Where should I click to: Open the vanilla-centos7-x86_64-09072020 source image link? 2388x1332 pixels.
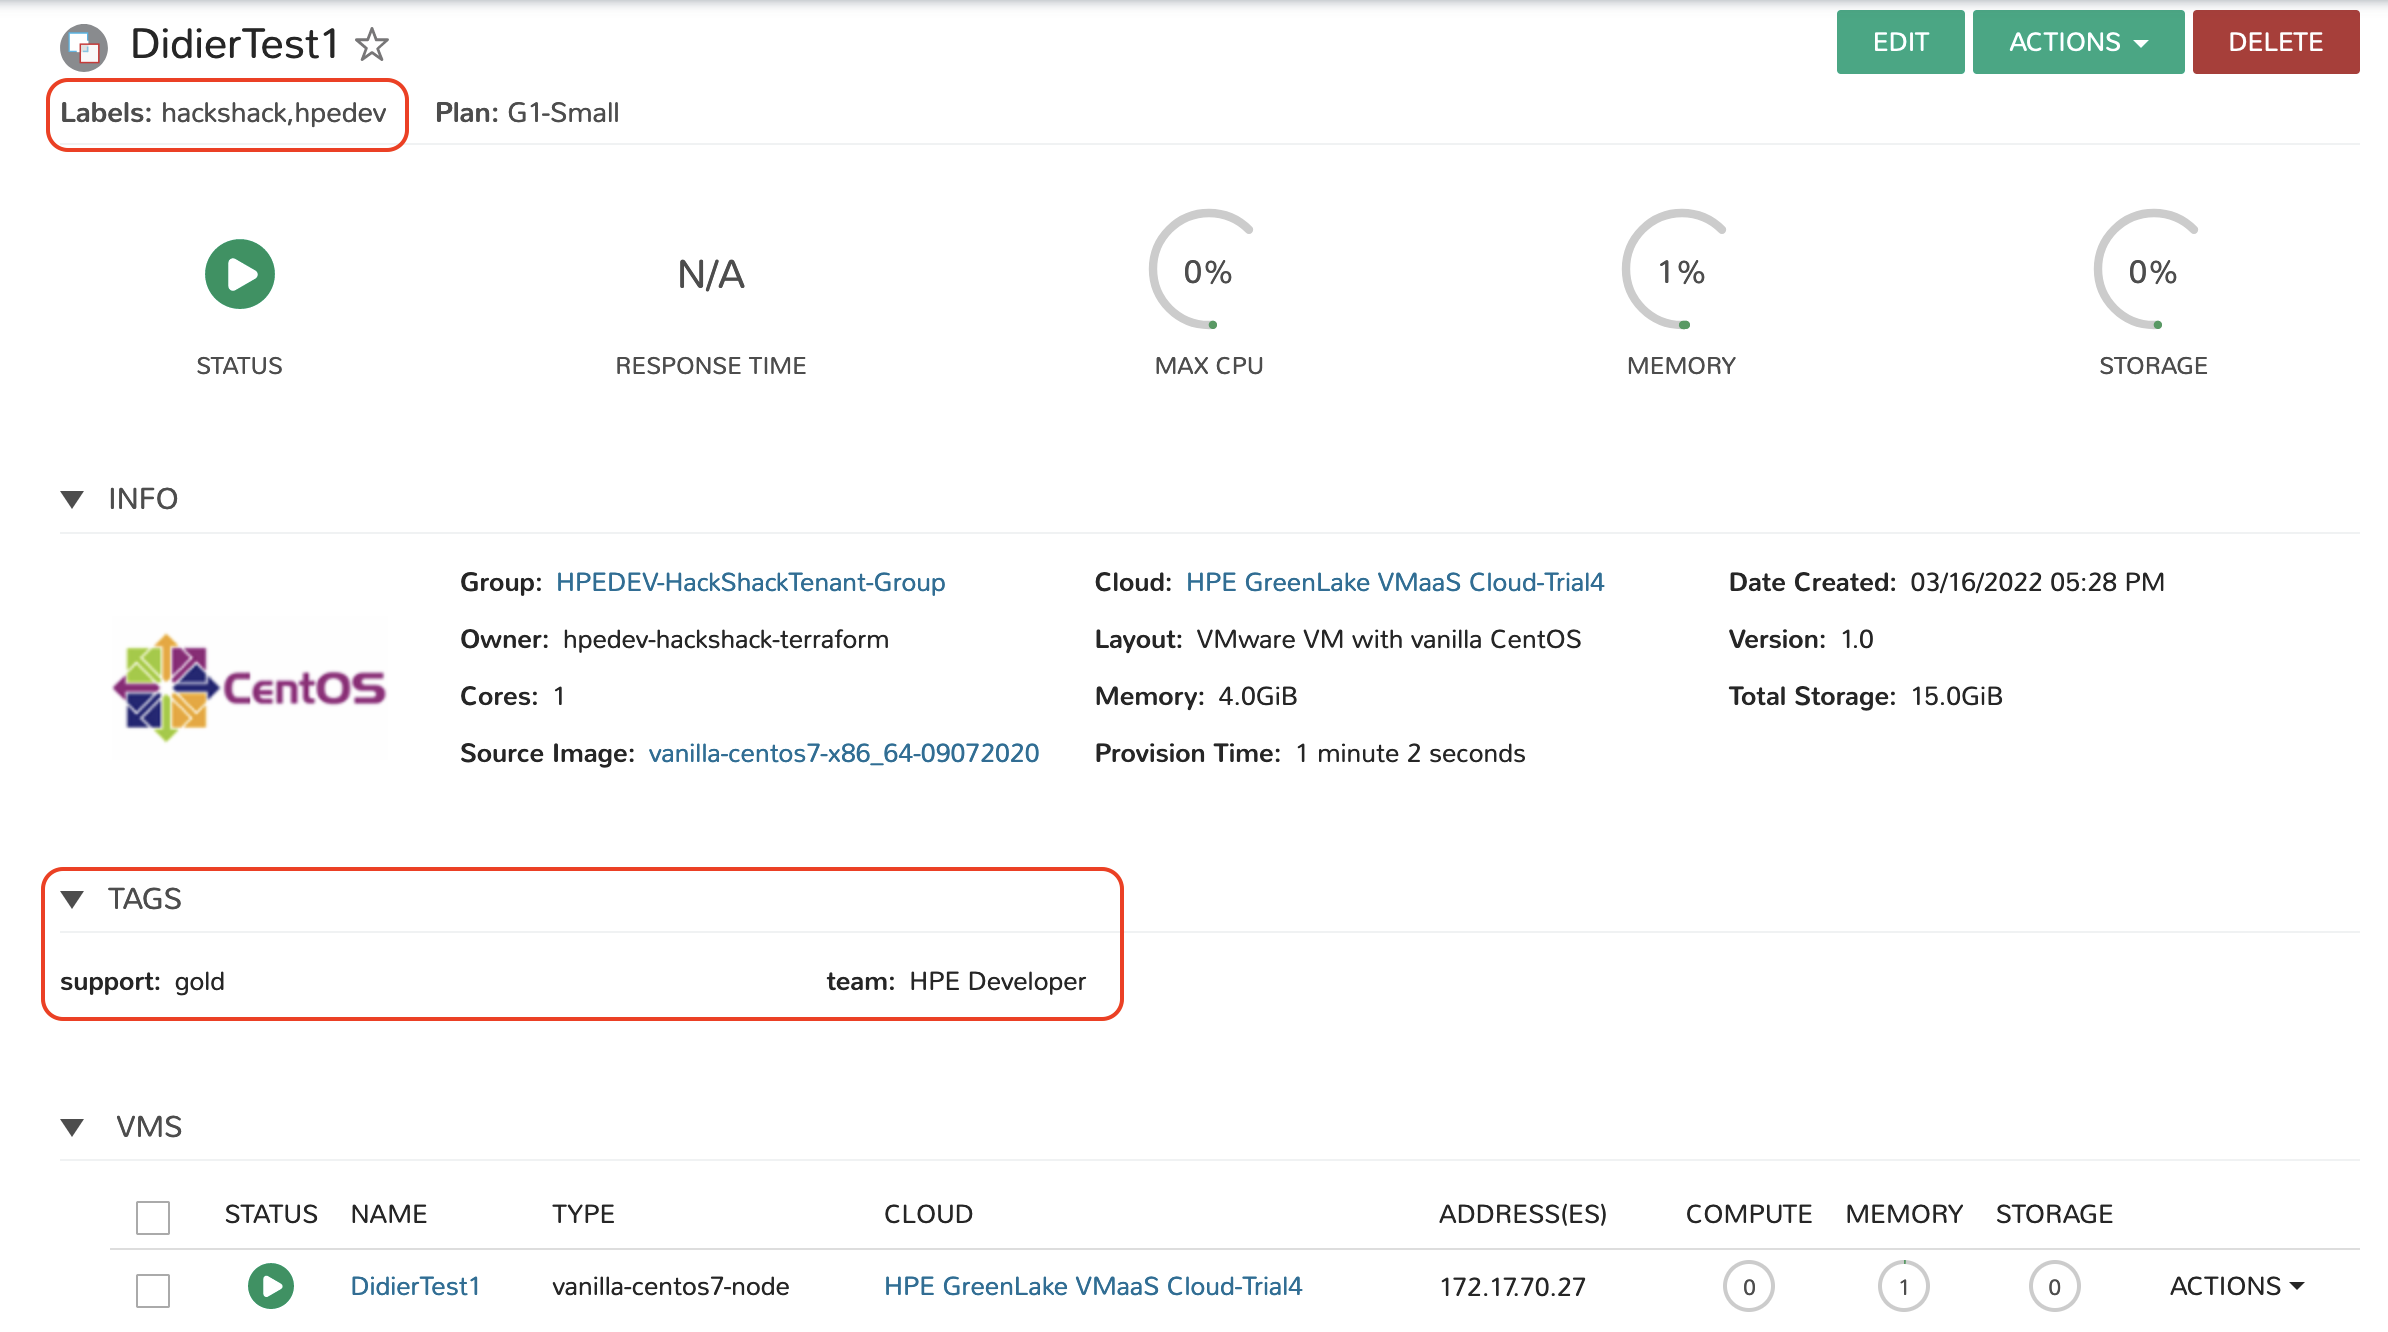coord(844,753)
